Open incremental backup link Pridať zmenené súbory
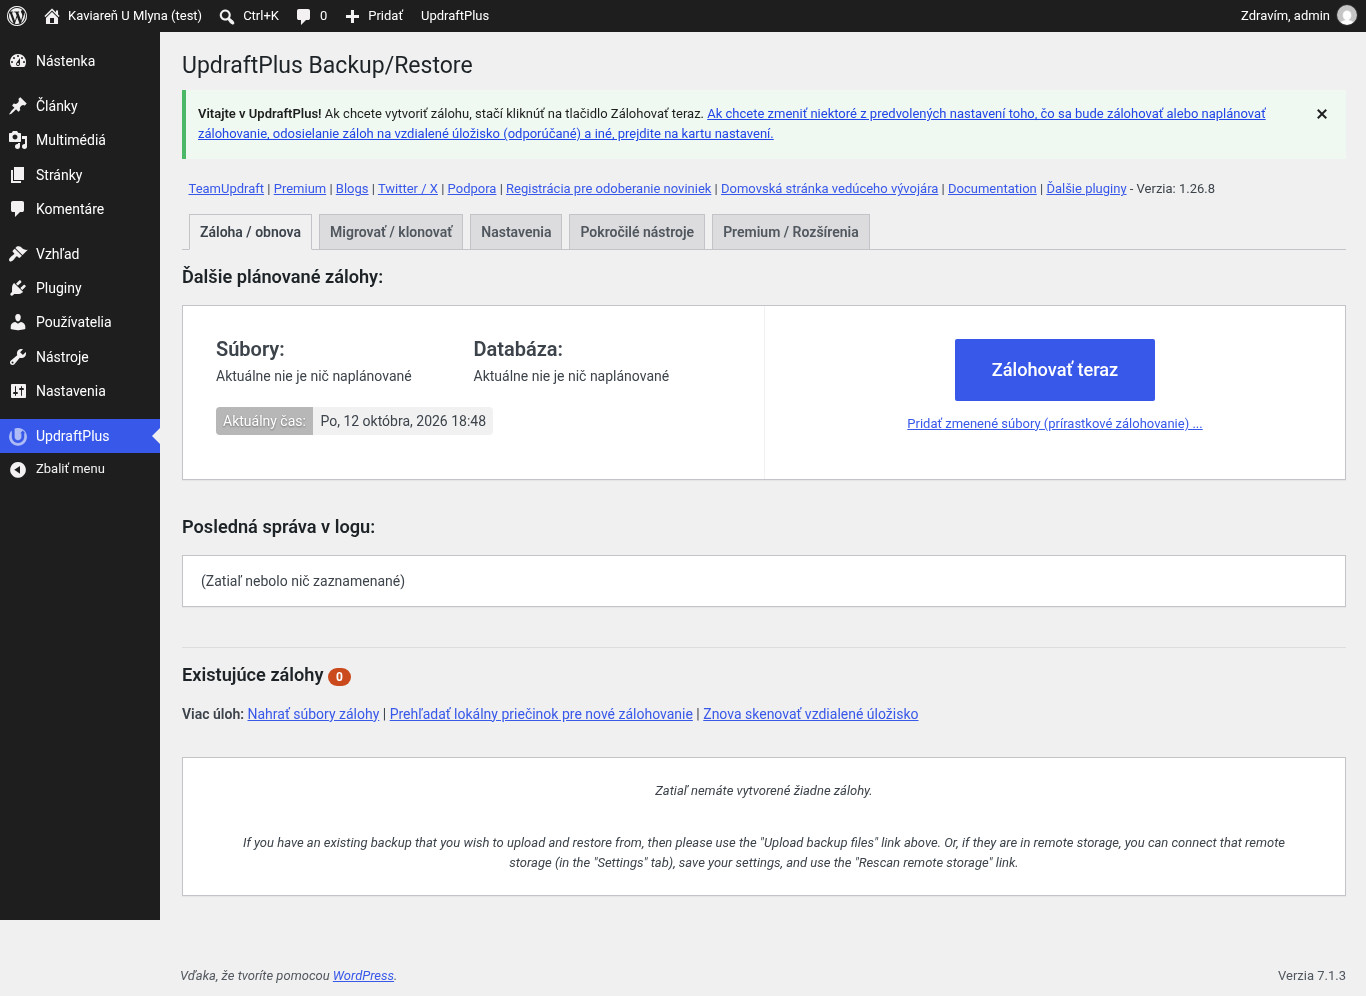 pyautogui.click(x=1055, y=424)
